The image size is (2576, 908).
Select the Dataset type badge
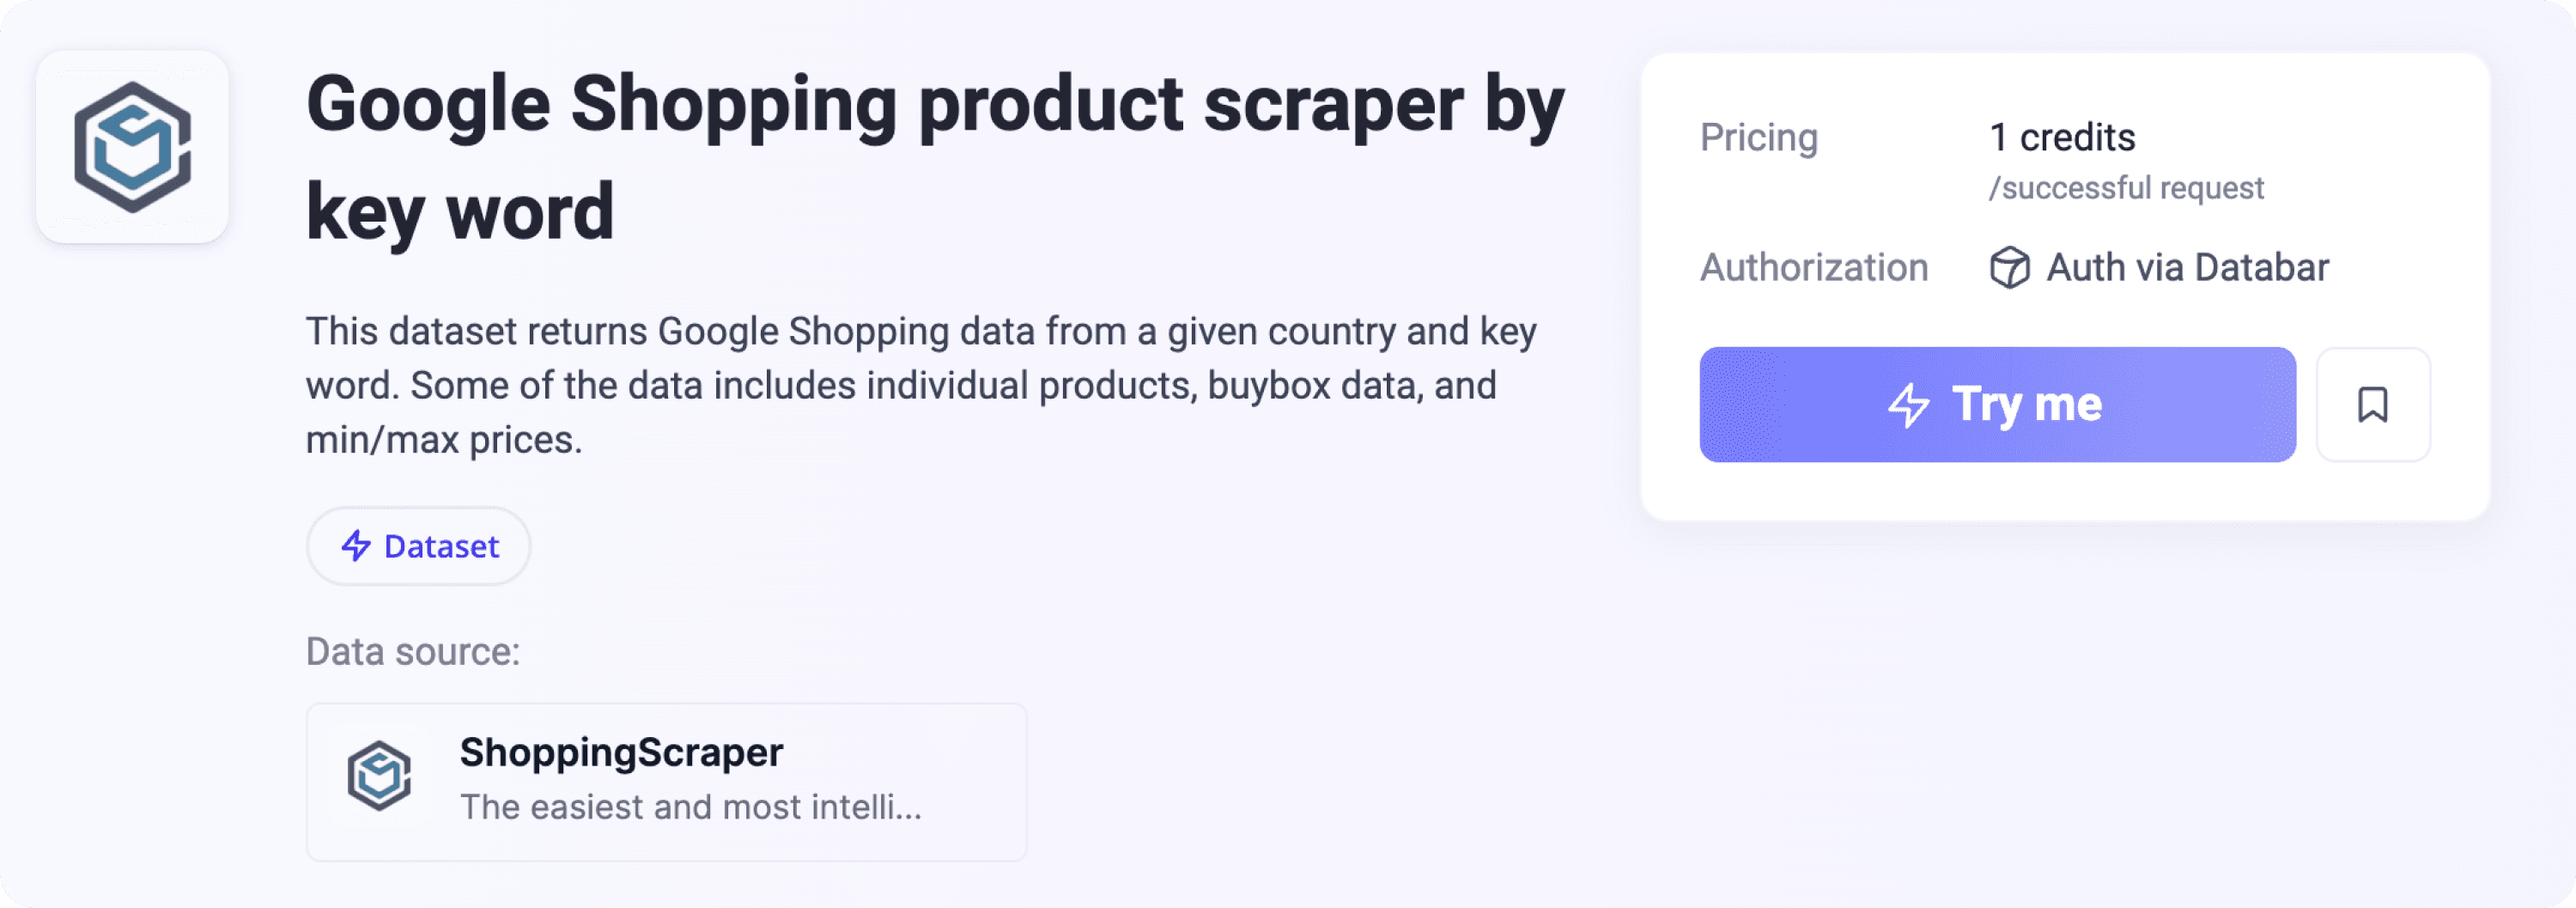pyautogui.click(x=418, y=546)
